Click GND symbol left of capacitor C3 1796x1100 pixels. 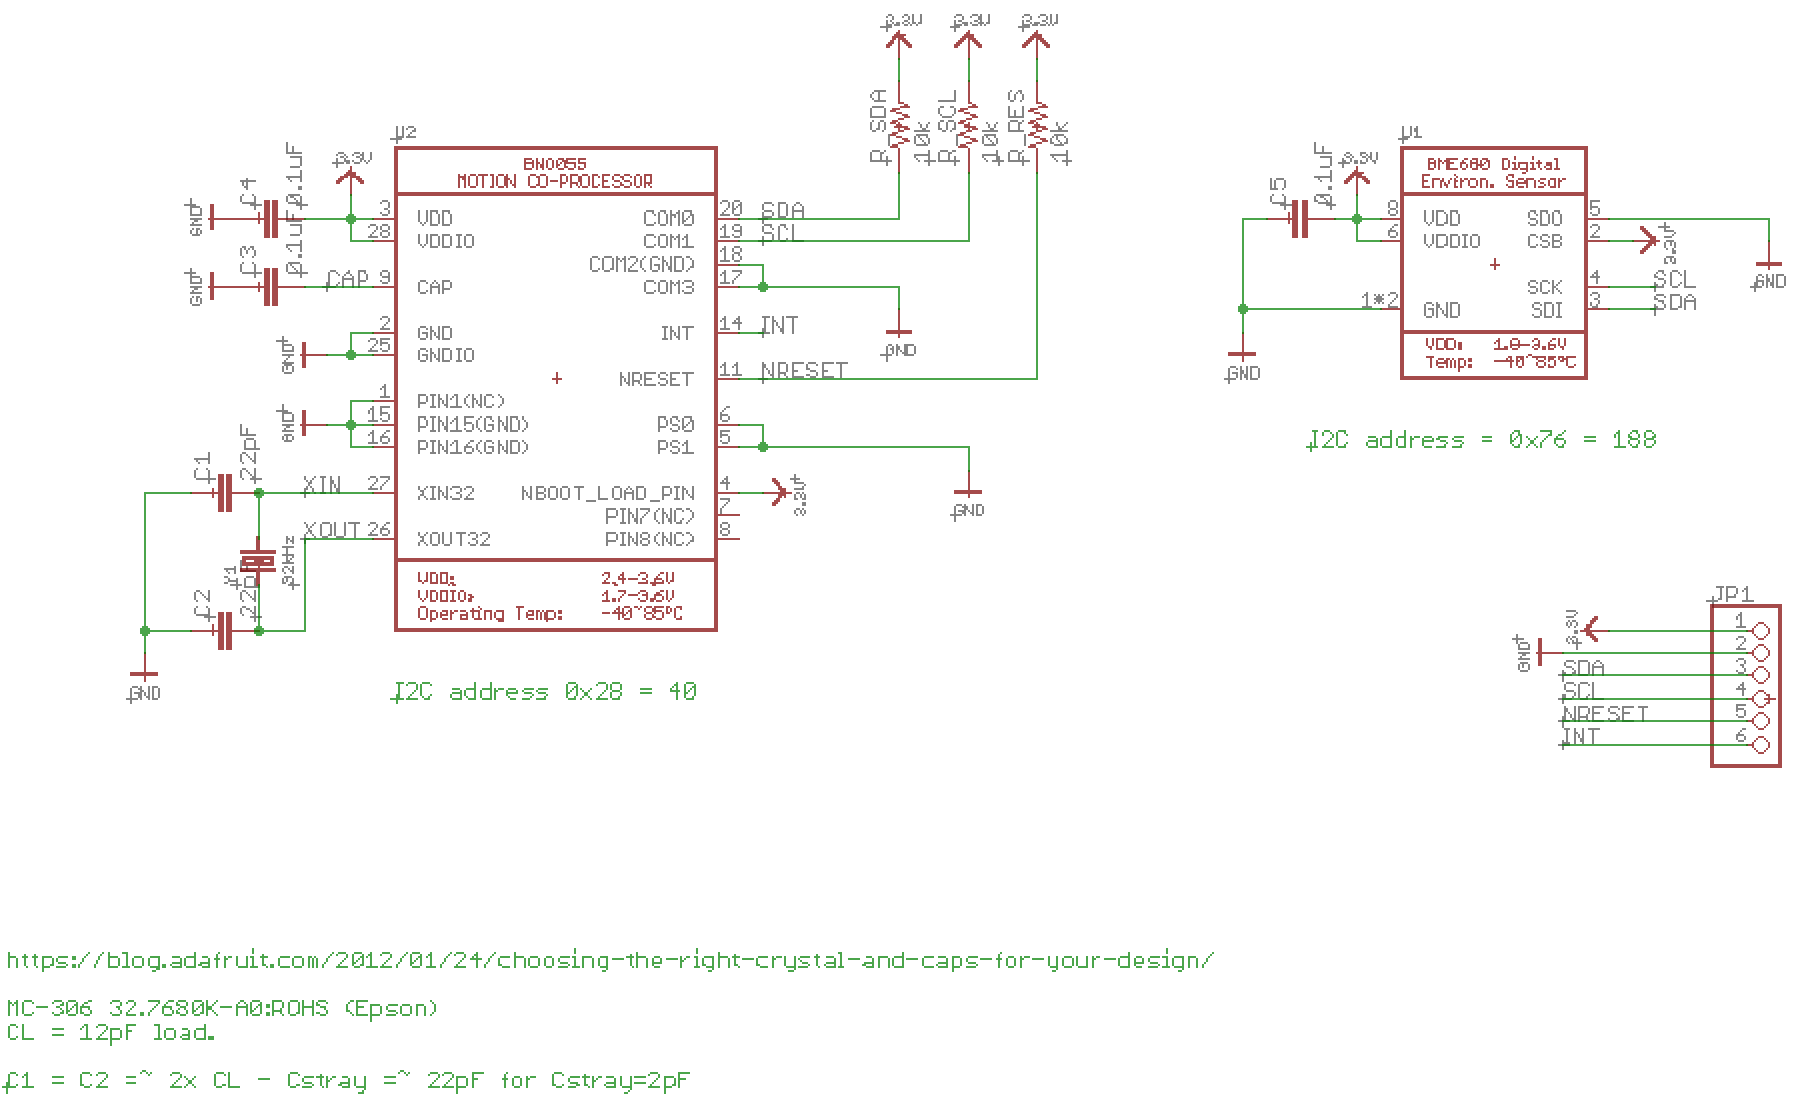pos(212,287)
